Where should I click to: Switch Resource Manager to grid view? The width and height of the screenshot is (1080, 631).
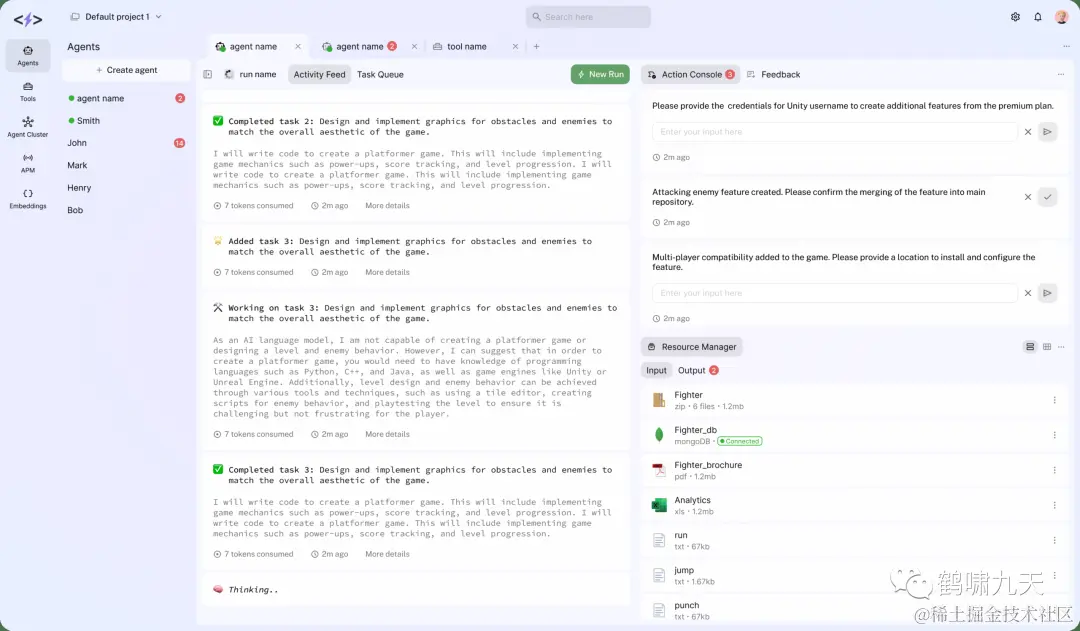click(x=1047, y=346)
